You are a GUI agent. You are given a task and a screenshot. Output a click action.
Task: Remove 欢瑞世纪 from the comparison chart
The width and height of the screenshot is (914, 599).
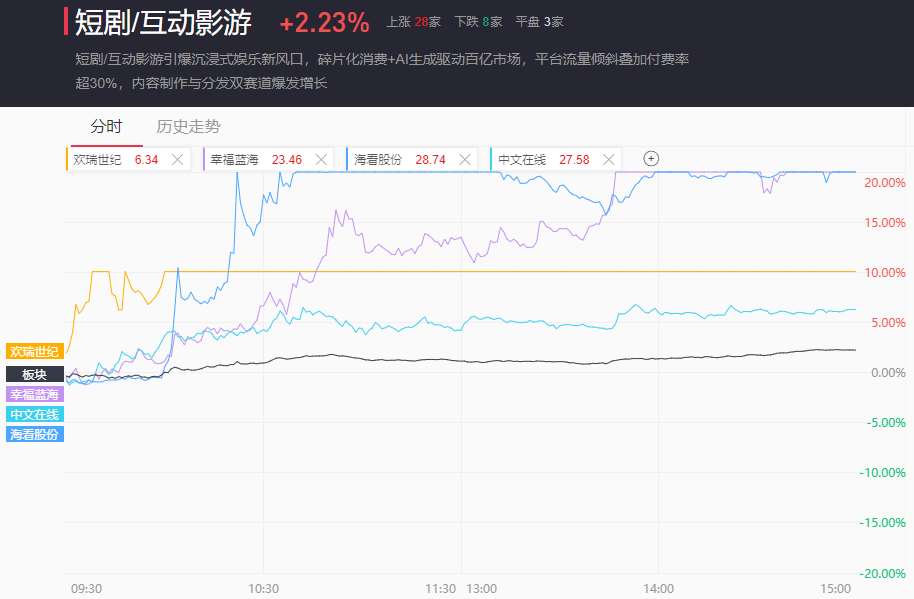[x=177, y=159]
